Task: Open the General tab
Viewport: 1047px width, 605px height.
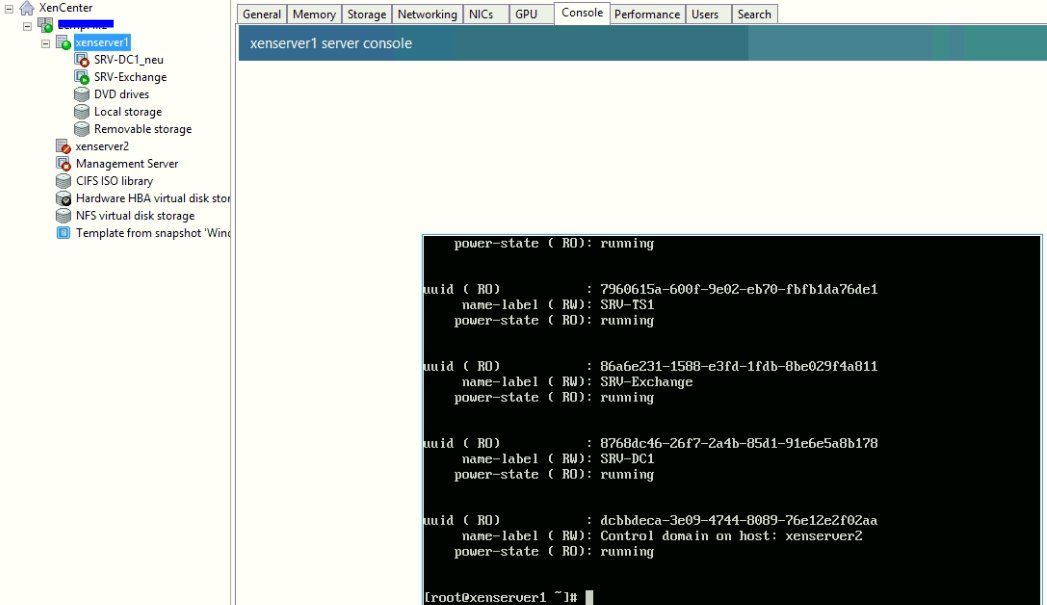Action: pos(261,14)
